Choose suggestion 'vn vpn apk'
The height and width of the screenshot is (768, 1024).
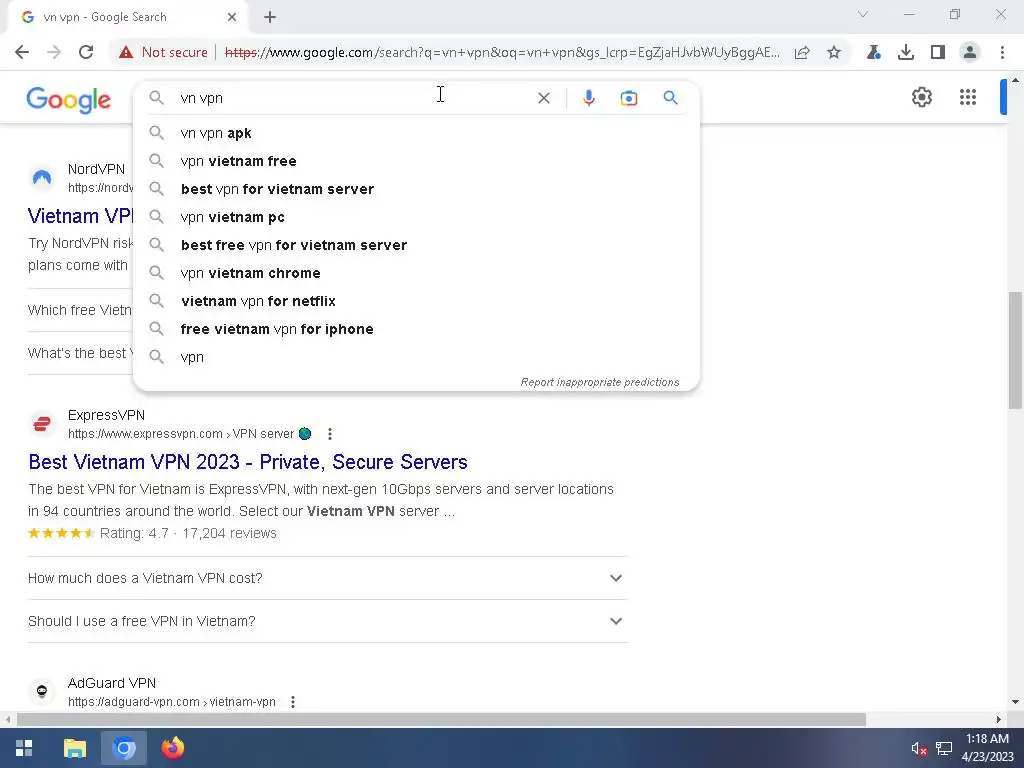coord(416,133)
